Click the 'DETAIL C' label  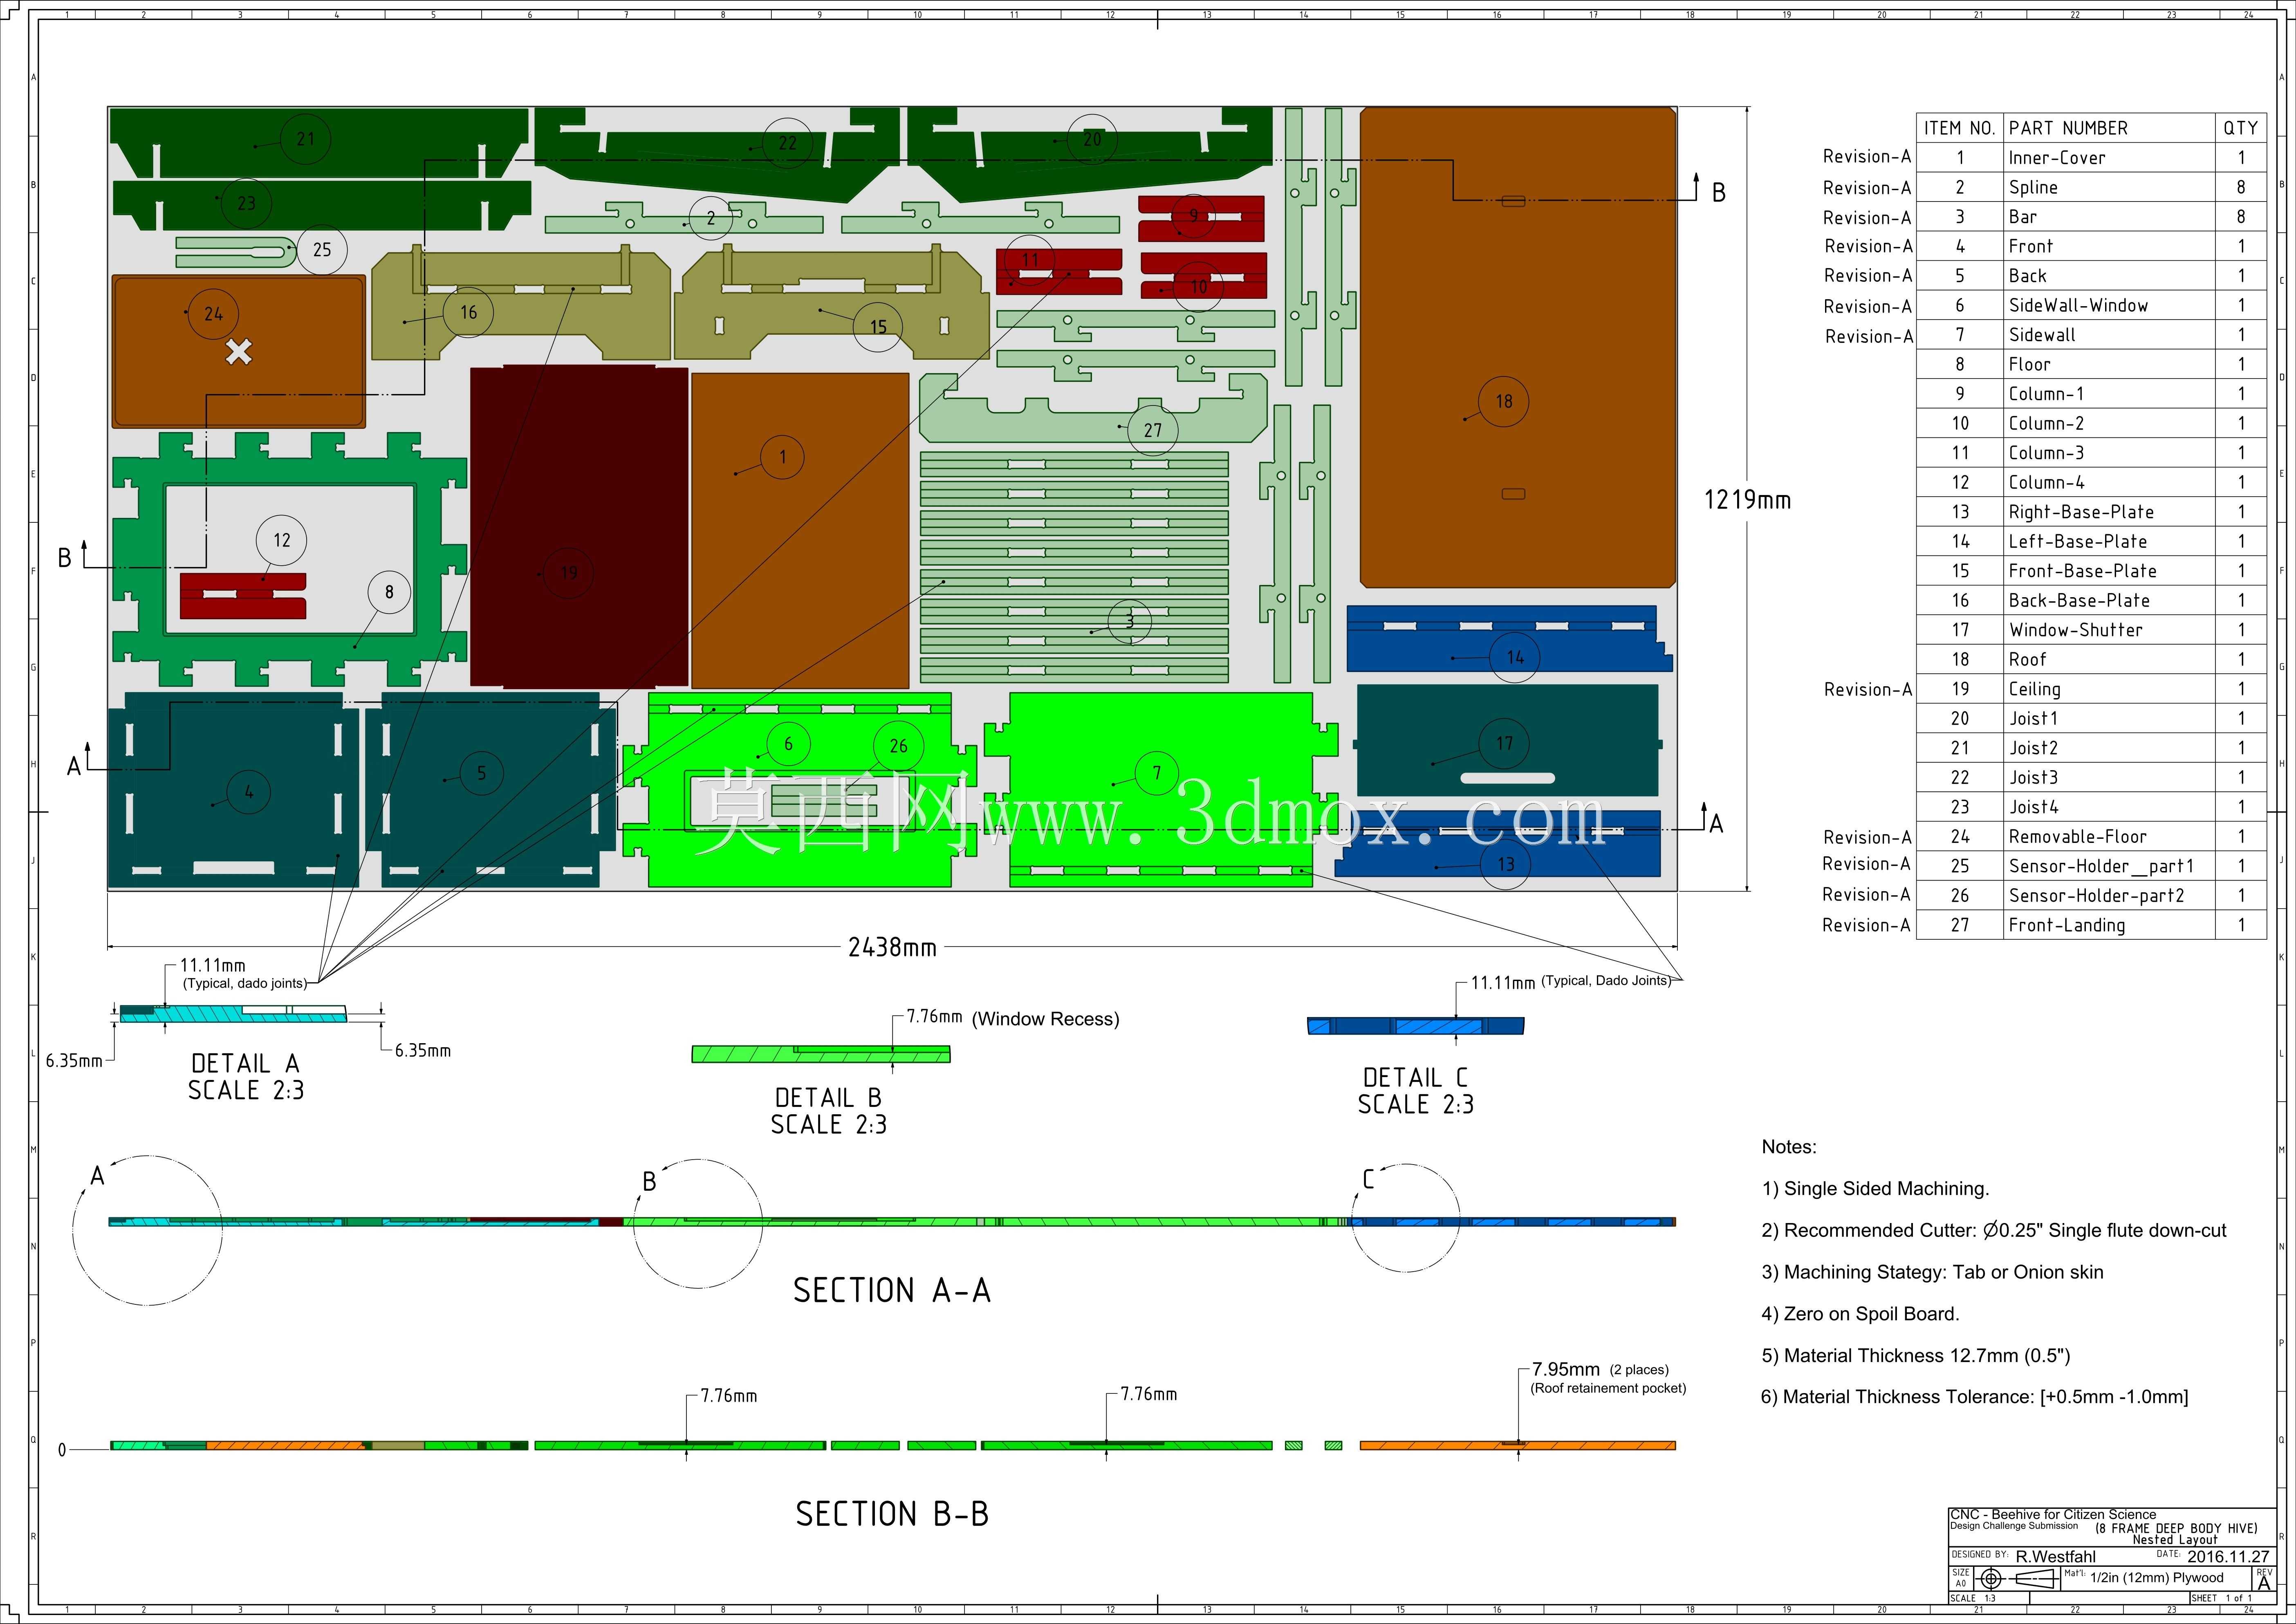tap(1415, 1078)
